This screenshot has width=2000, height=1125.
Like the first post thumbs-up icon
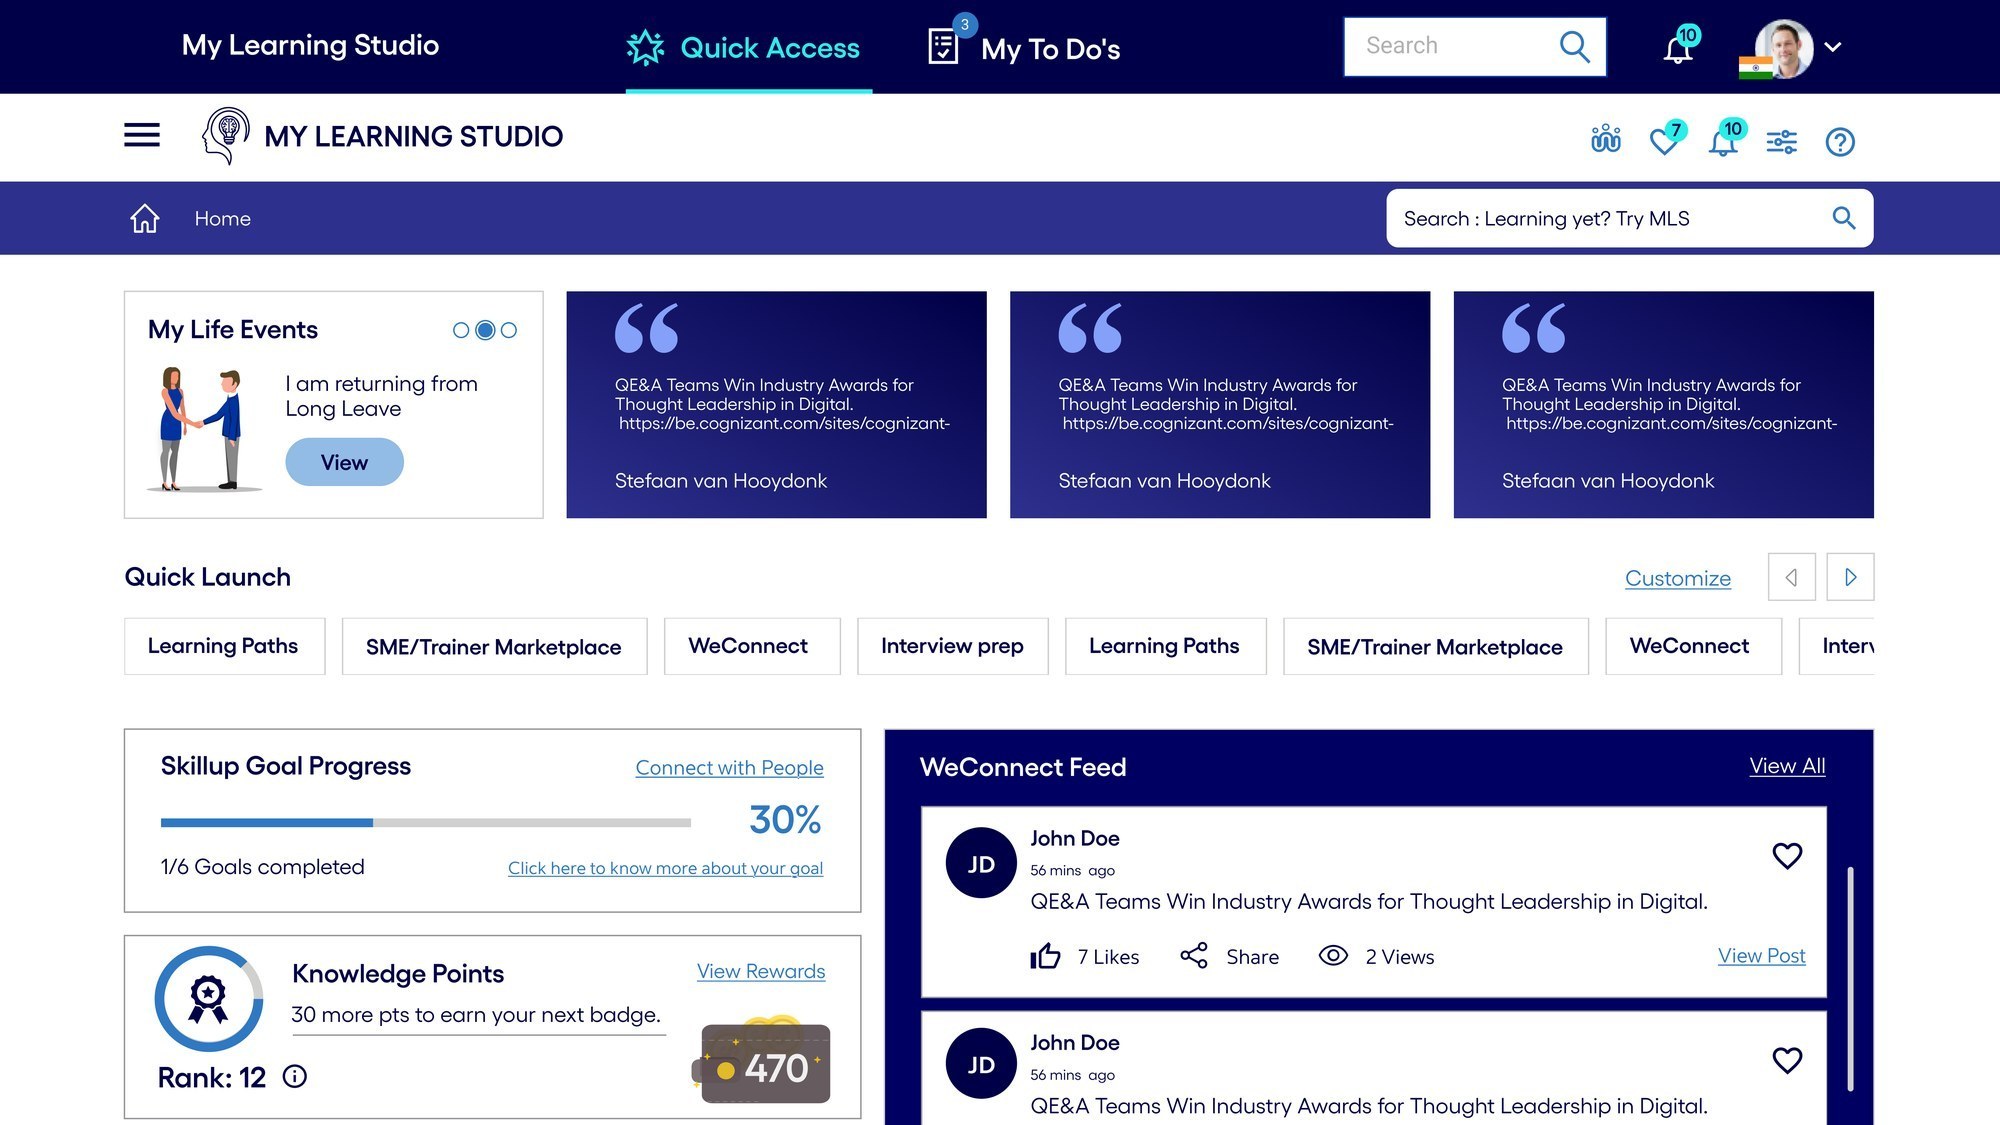coord(1045,956)
